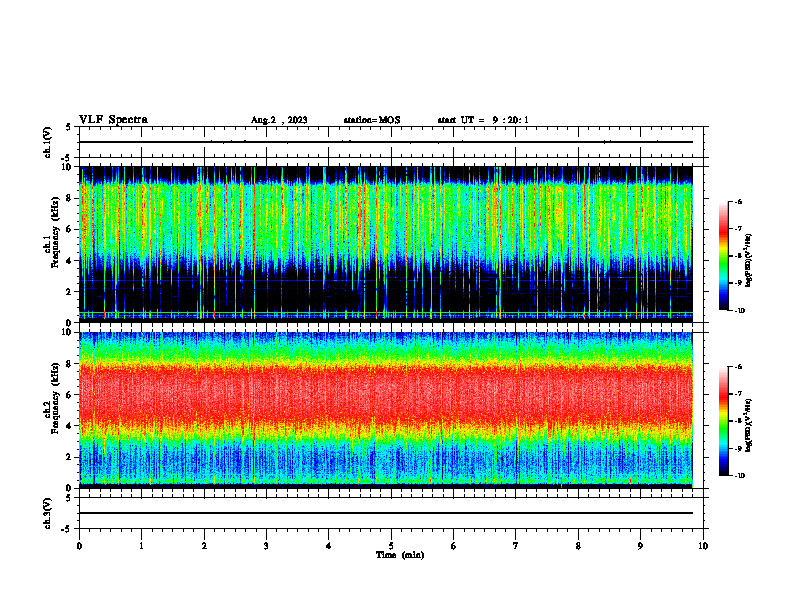The height and width of the screenshot is (612, 792).
Task: Select the "Time (min)" x-axis label
Action: (x=400, y=555)
